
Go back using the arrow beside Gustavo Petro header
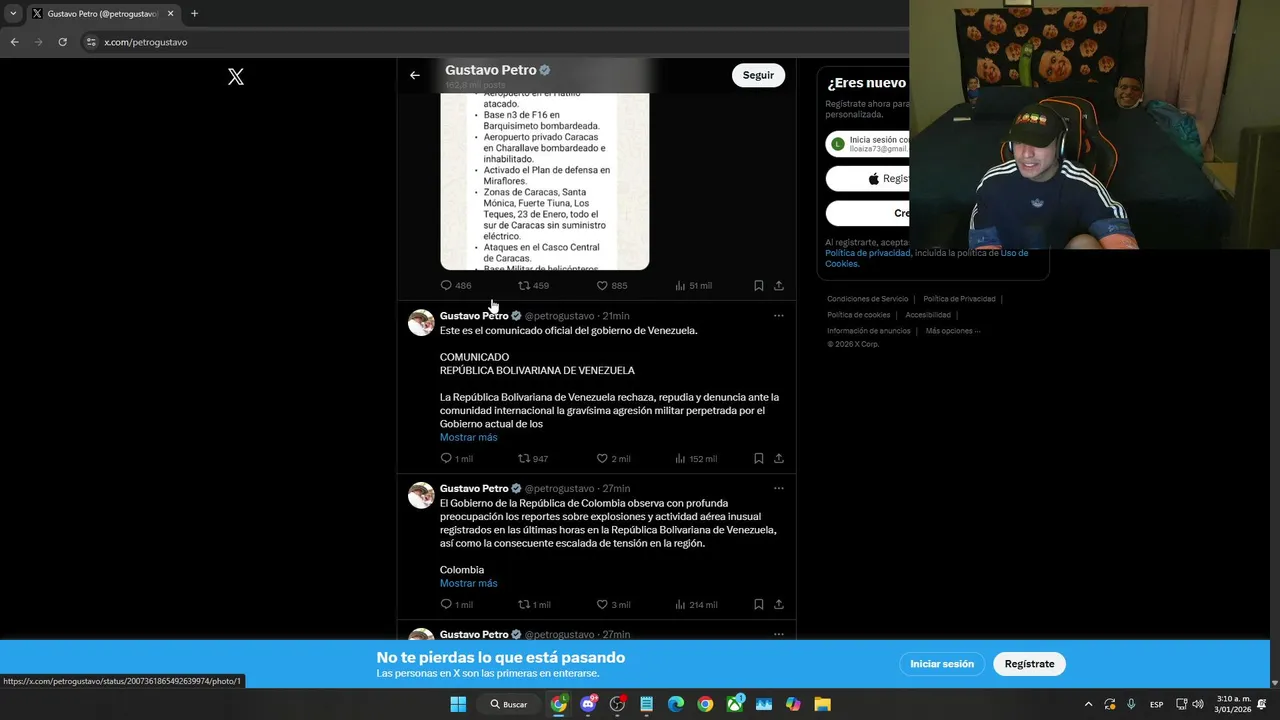pyautogui.click(x=415, y=75)
